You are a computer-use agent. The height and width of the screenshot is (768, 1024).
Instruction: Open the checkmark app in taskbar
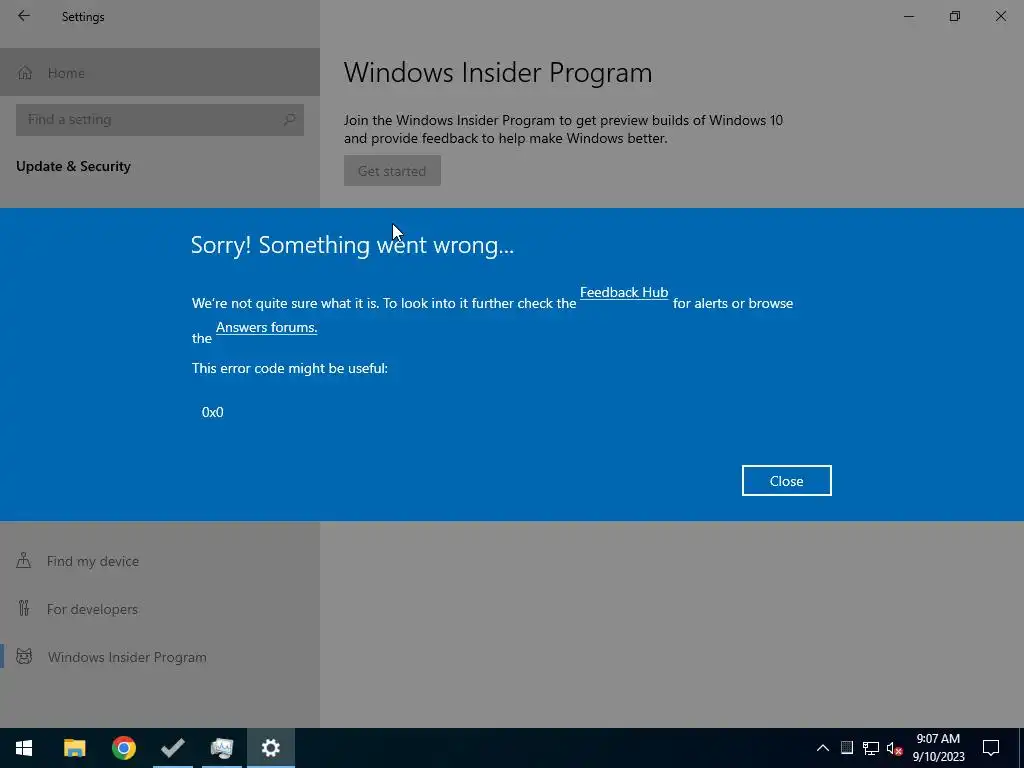coord(172,748)
